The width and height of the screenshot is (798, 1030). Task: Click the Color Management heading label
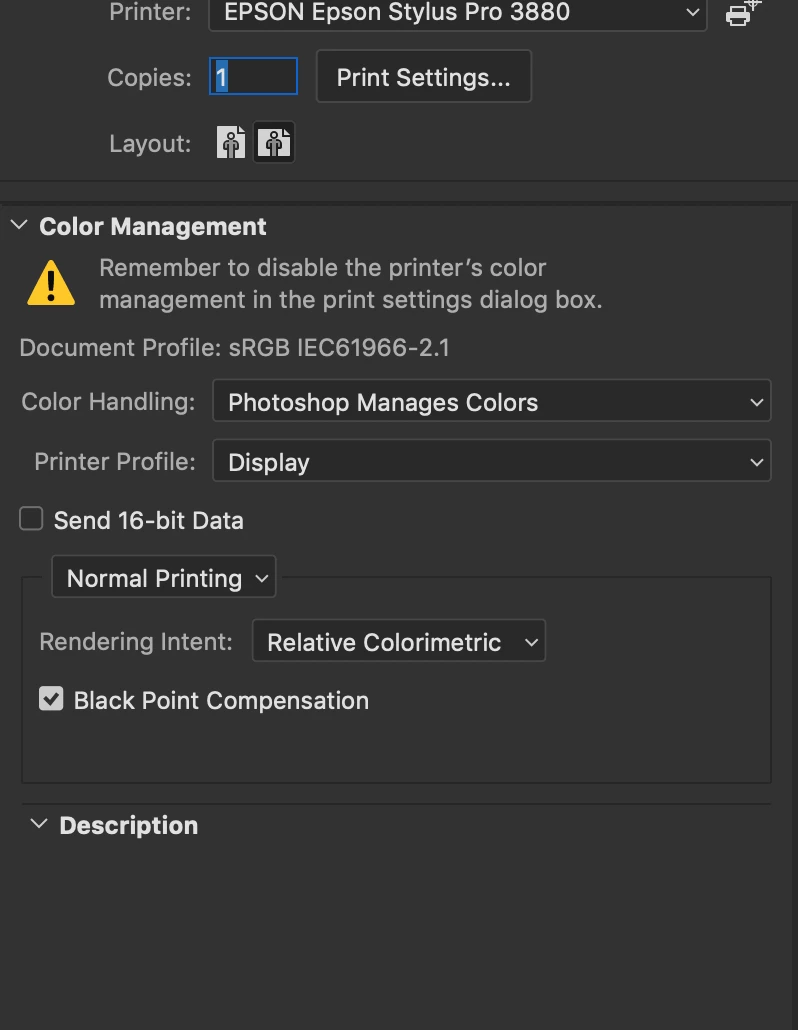tap(153, 226)
